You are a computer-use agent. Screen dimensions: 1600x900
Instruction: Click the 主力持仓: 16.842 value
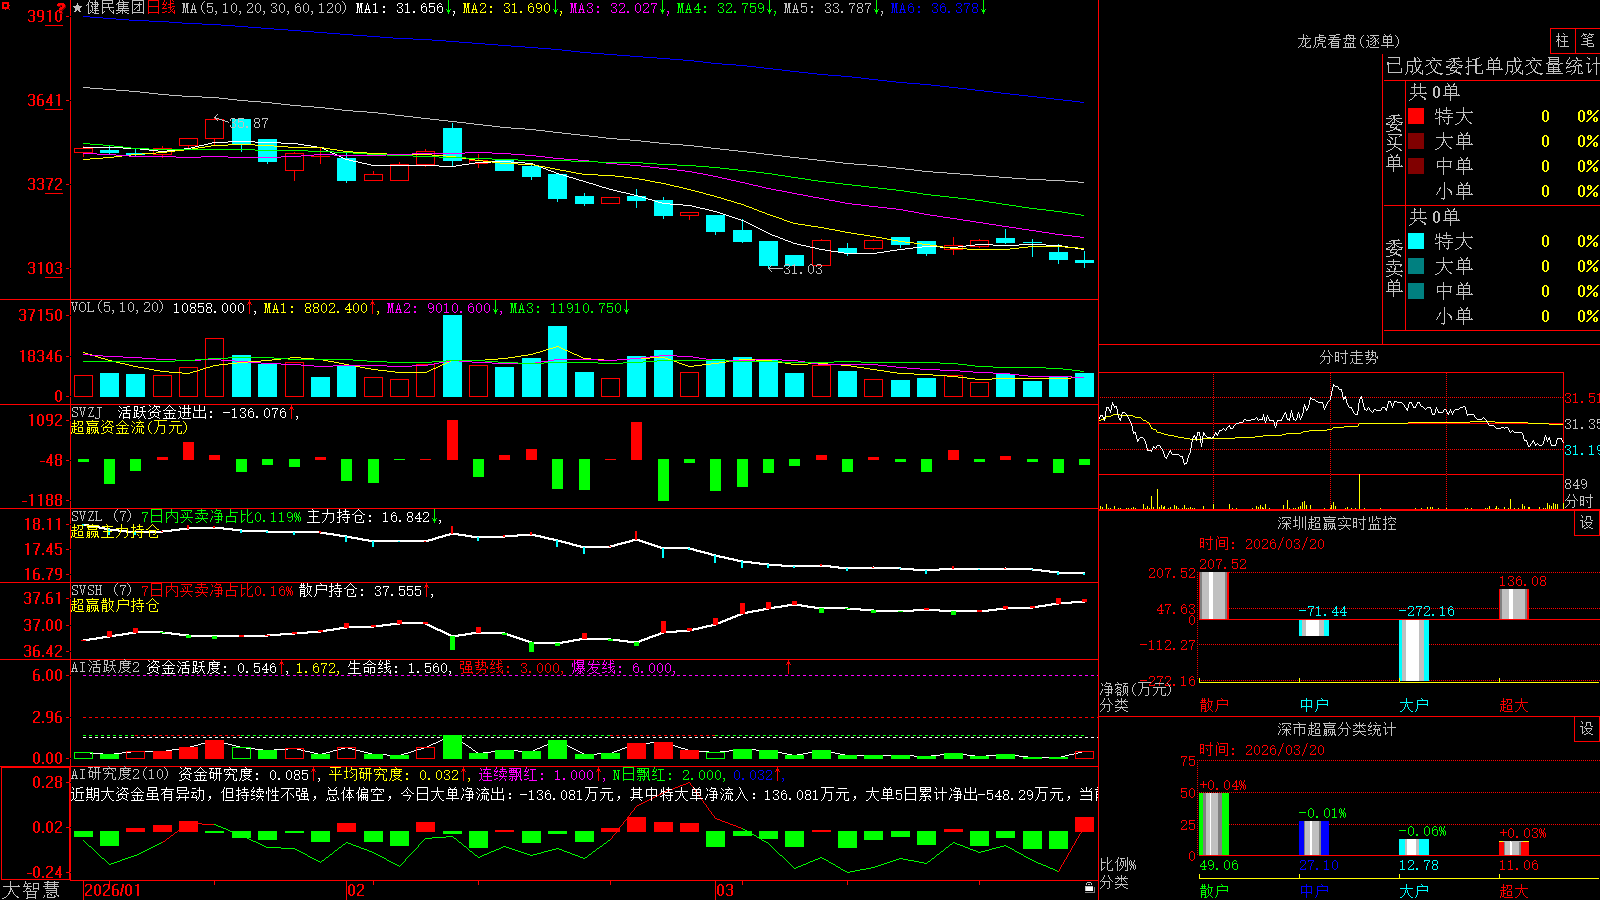point(373,517)
